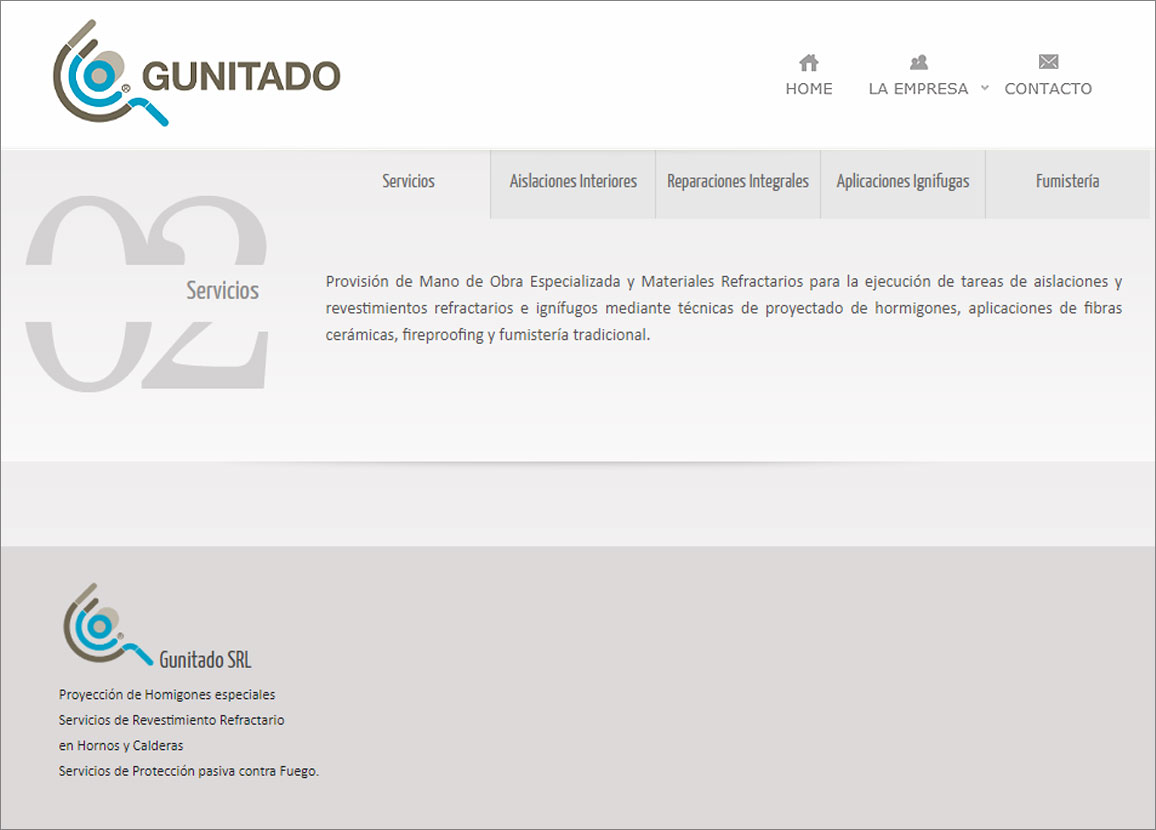The width and height of the screenshot is (1156, 830).
Task: Click the Gunitado SRL footer title
Action: click(205, 660)
